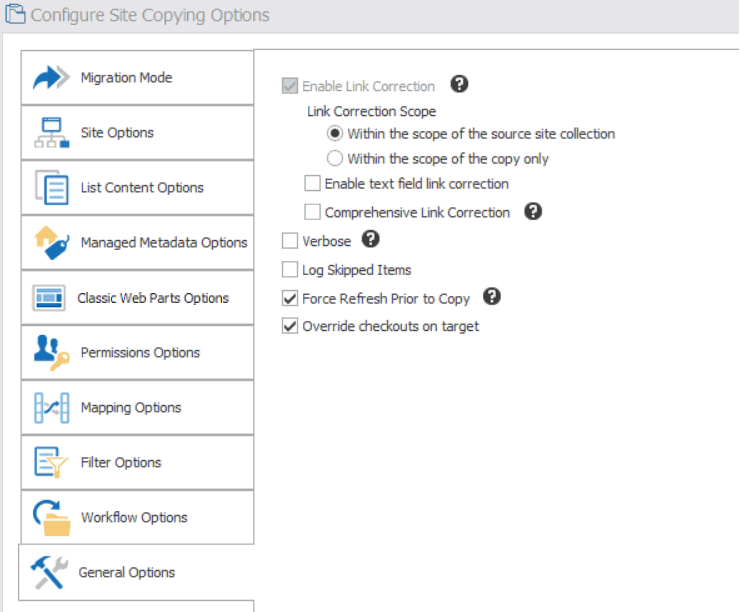Click the Filter Options funnel icon
Viewport: 740px width, 612px height.
[50, 462]
